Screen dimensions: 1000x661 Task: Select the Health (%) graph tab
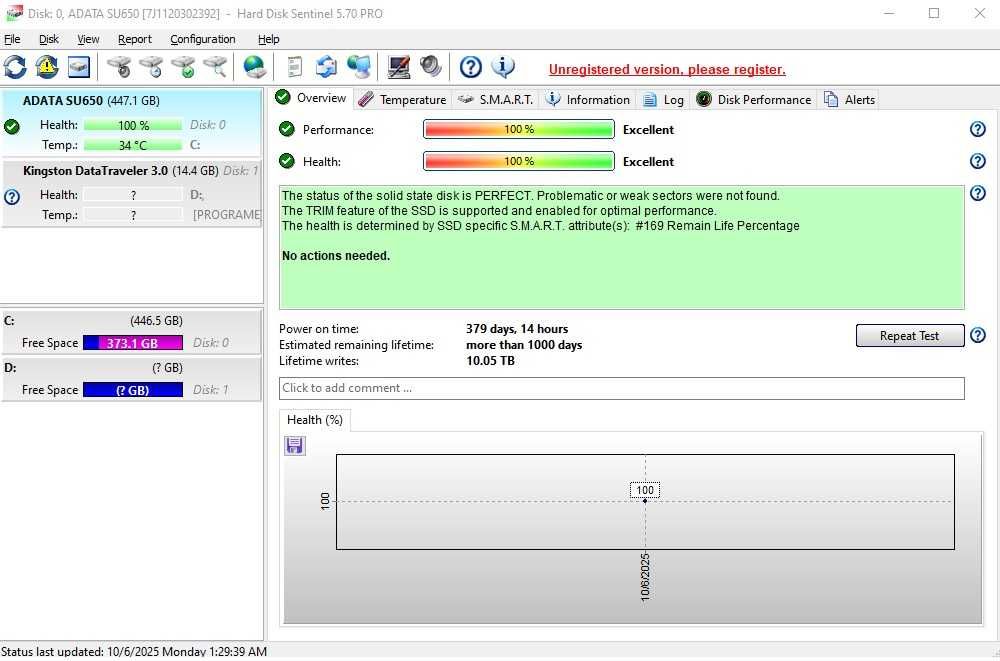pyautogui.click(x=315, y=422)
